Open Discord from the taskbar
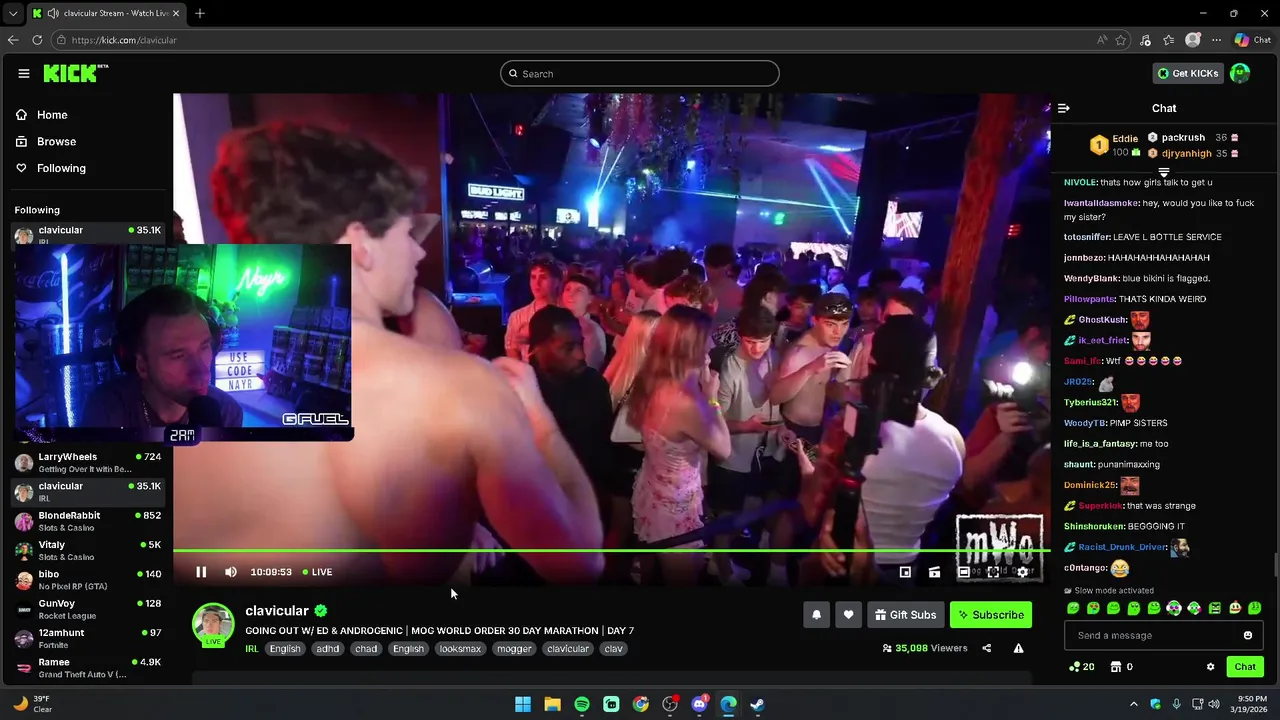The image size is (1280, 720). point(699,704)
